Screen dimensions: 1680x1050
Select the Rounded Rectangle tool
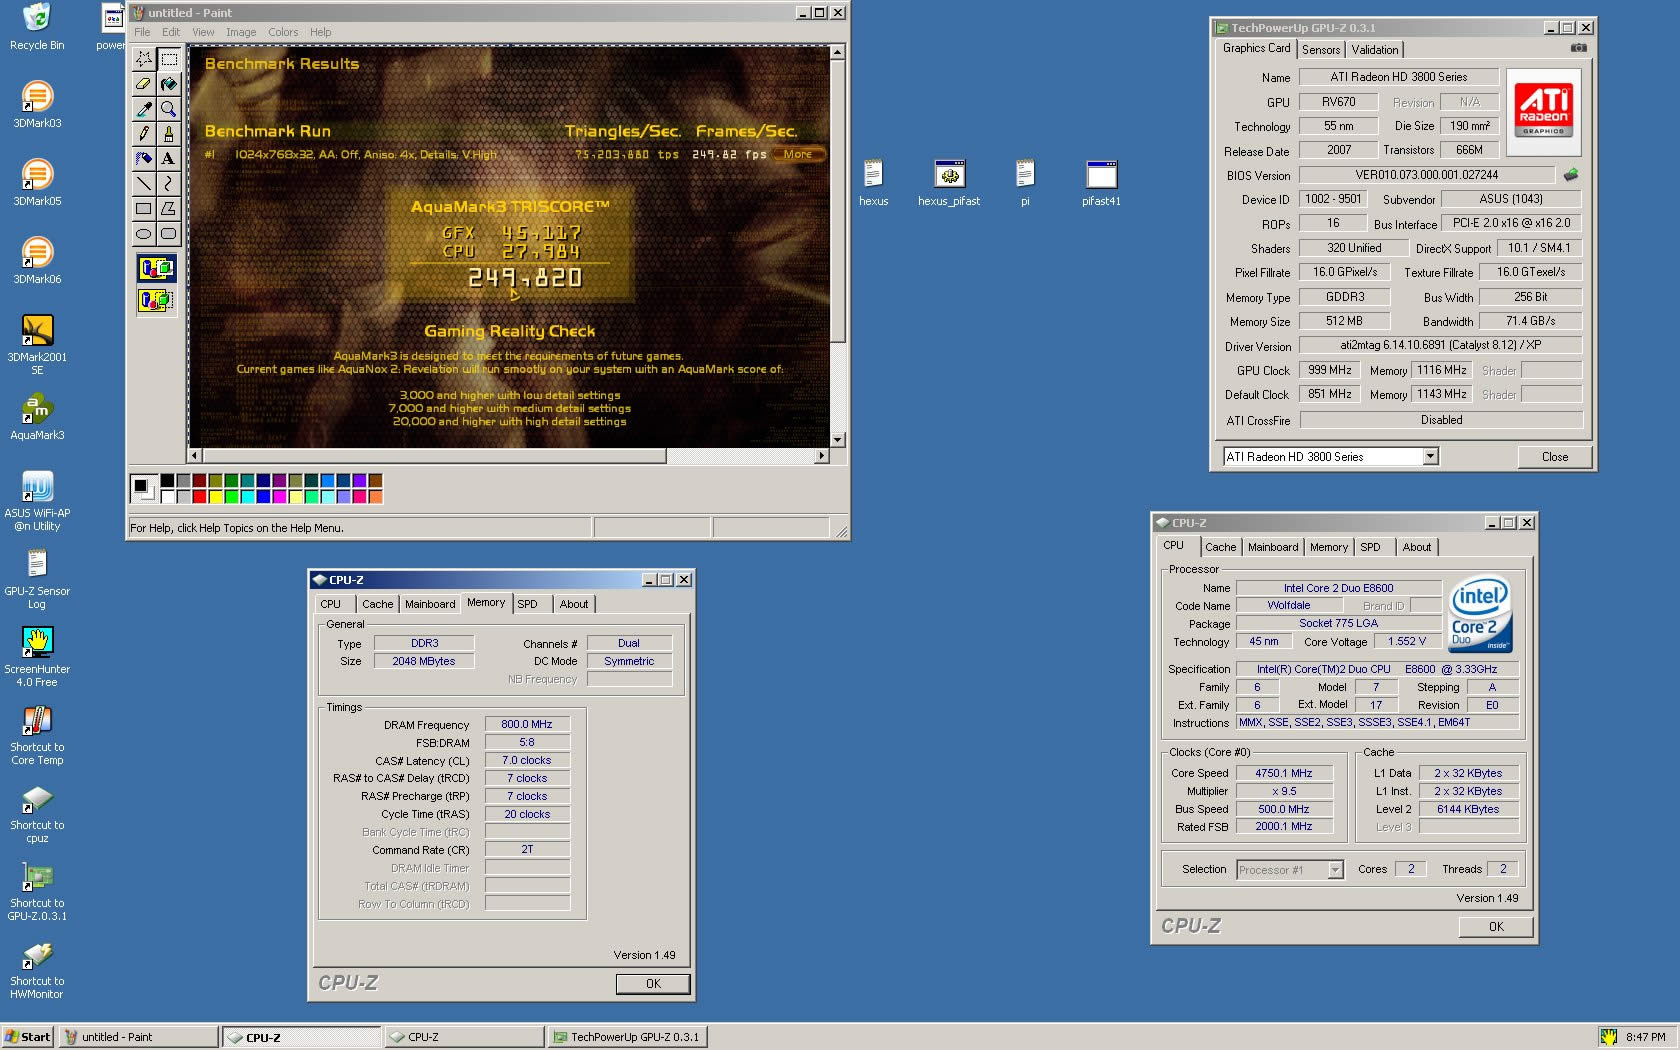click(x=169, y=234)
